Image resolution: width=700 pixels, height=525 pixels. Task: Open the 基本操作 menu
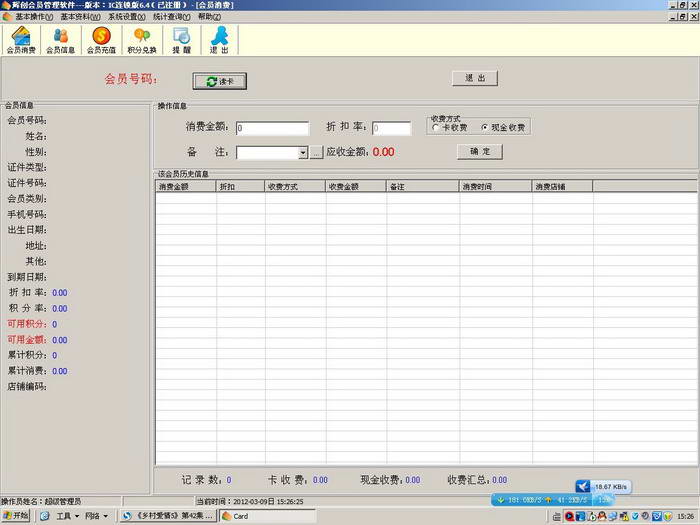point(34,17)
